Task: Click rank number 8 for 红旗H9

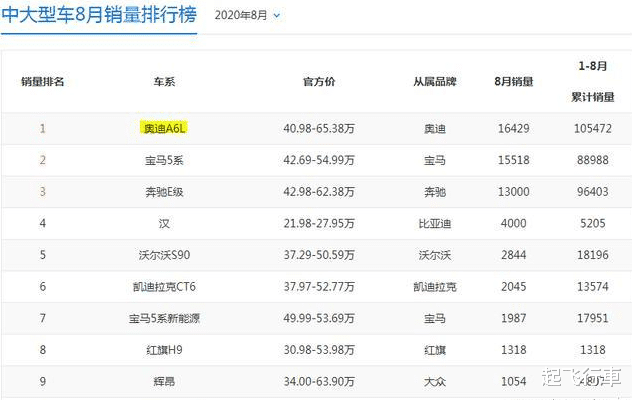Action: (x=42, y=350)
